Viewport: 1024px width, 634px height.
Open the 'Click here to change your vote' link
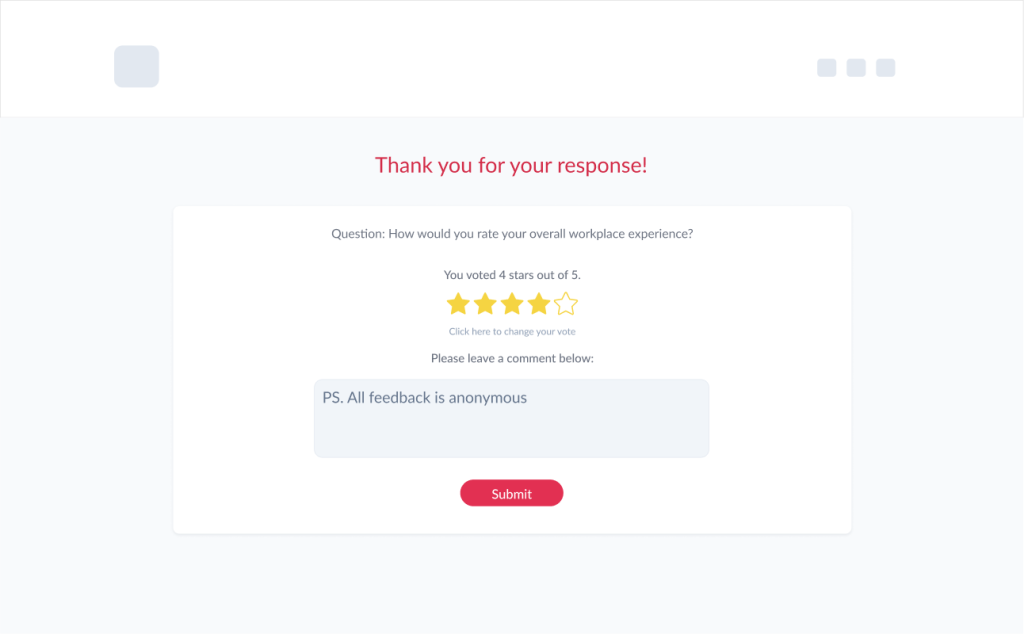511,331
